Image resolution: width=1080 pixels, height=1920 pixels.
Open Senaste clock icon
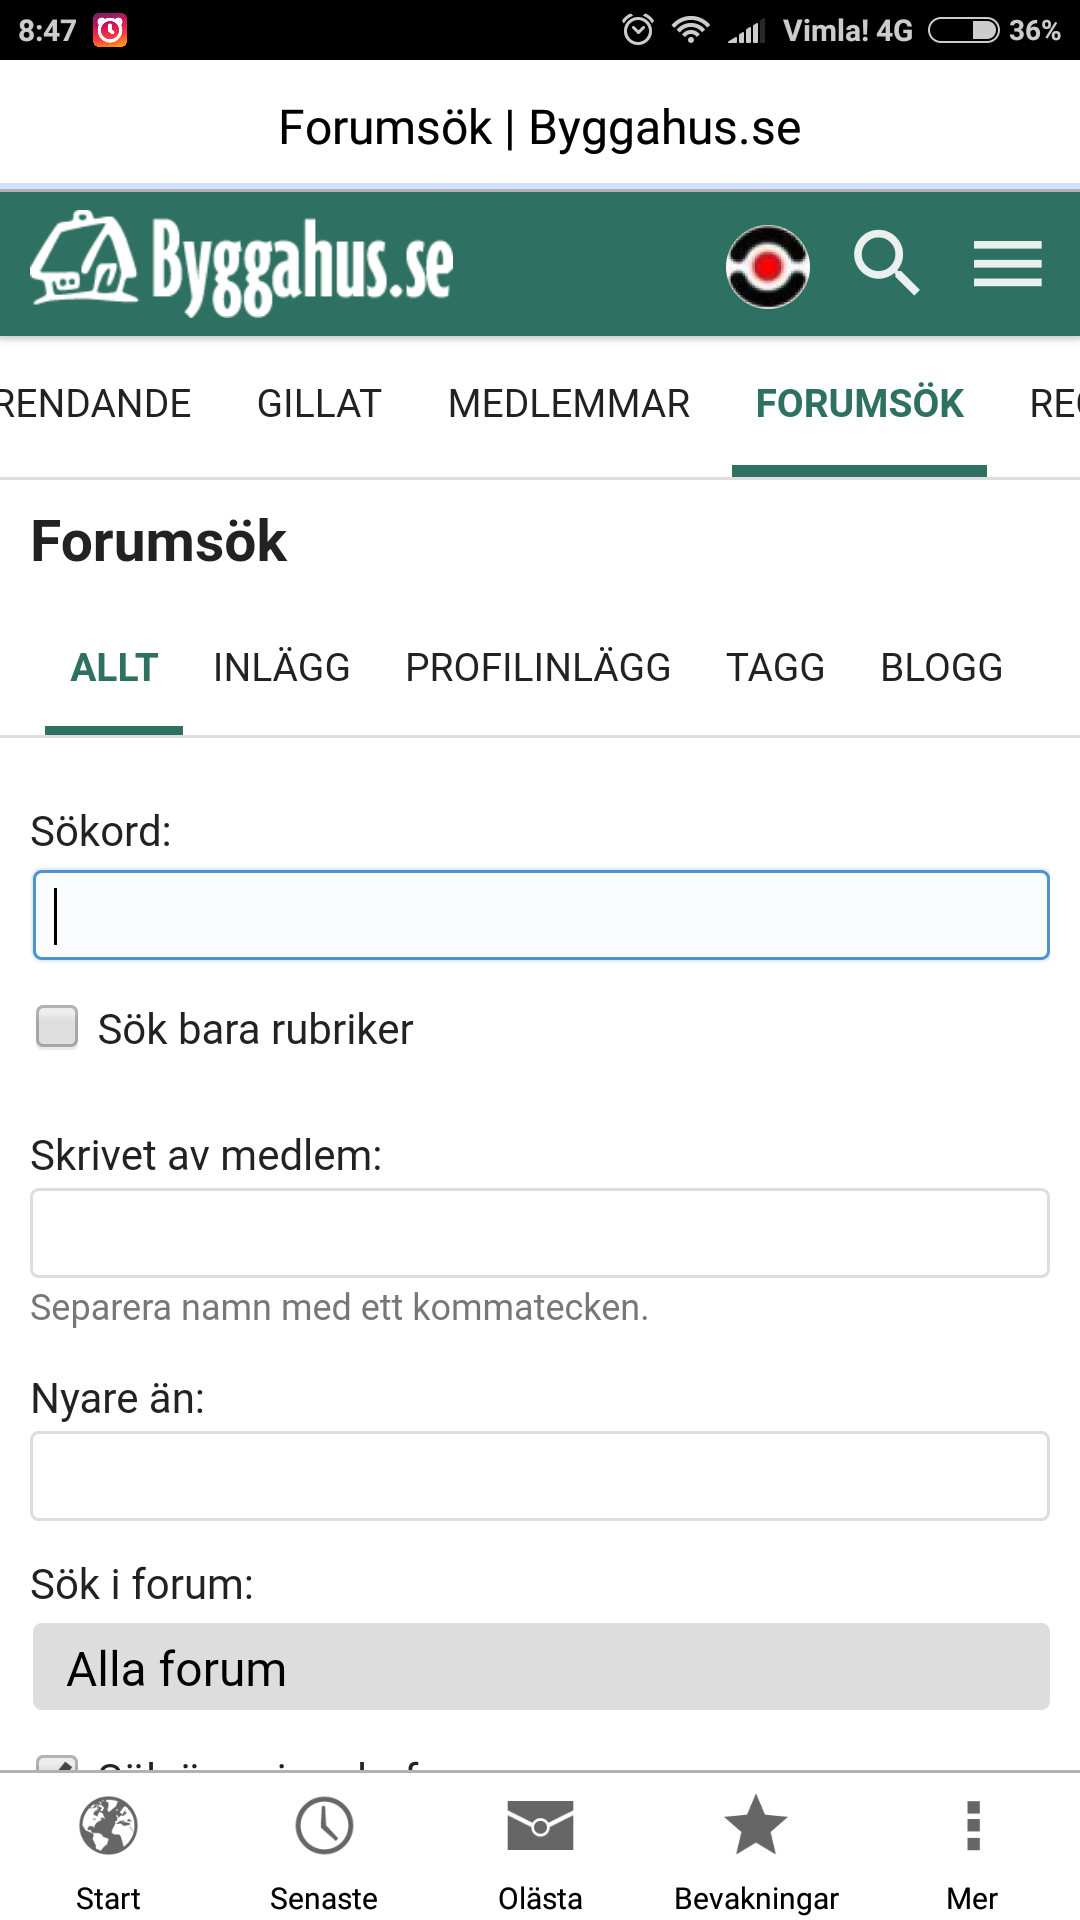click(x=324, y=1826)
